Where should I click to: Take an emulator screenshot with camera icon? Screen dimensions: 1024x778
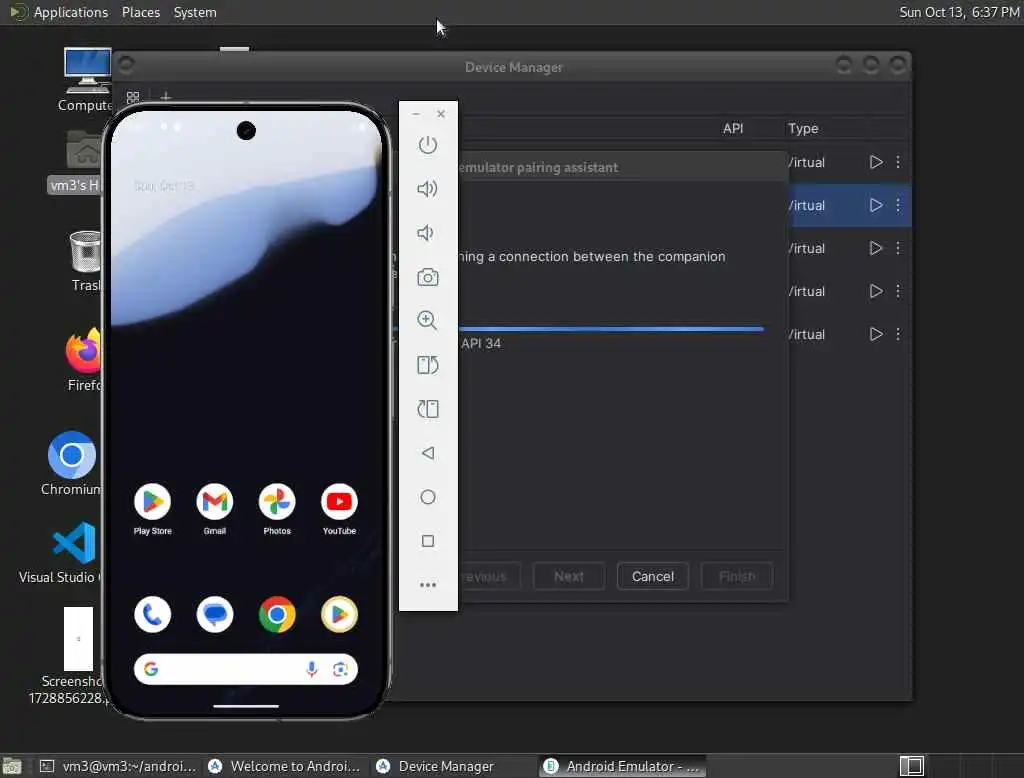tap(428, 277)
